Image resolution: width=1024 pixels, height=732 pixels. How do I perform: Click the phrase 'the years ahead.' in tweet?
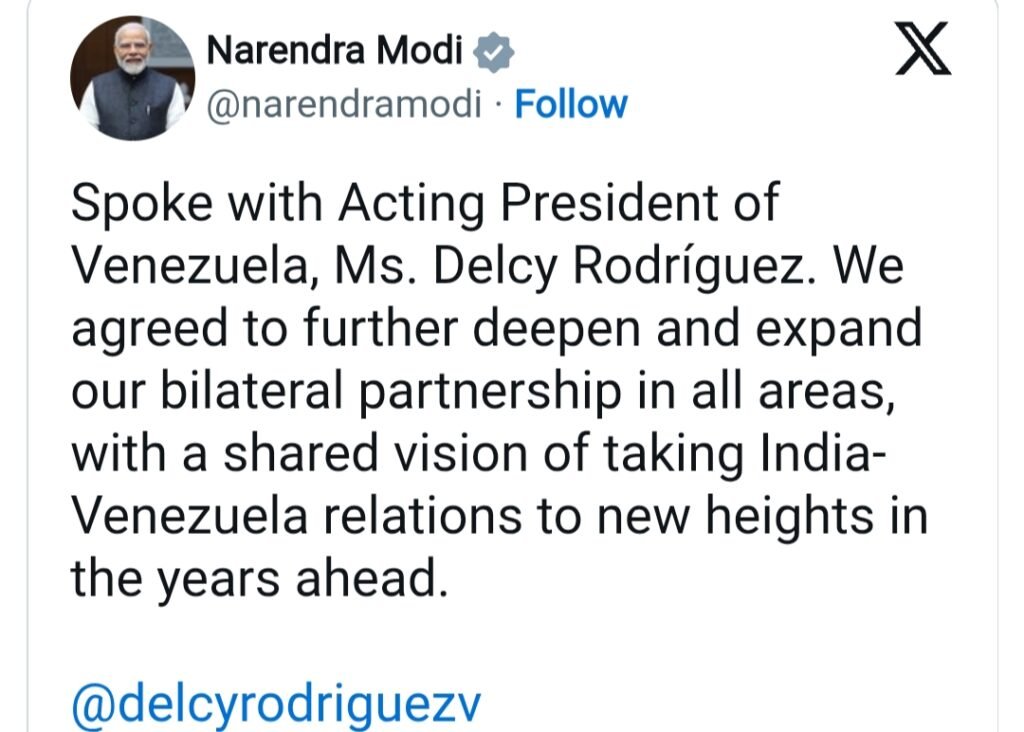(x=257, y=579)
